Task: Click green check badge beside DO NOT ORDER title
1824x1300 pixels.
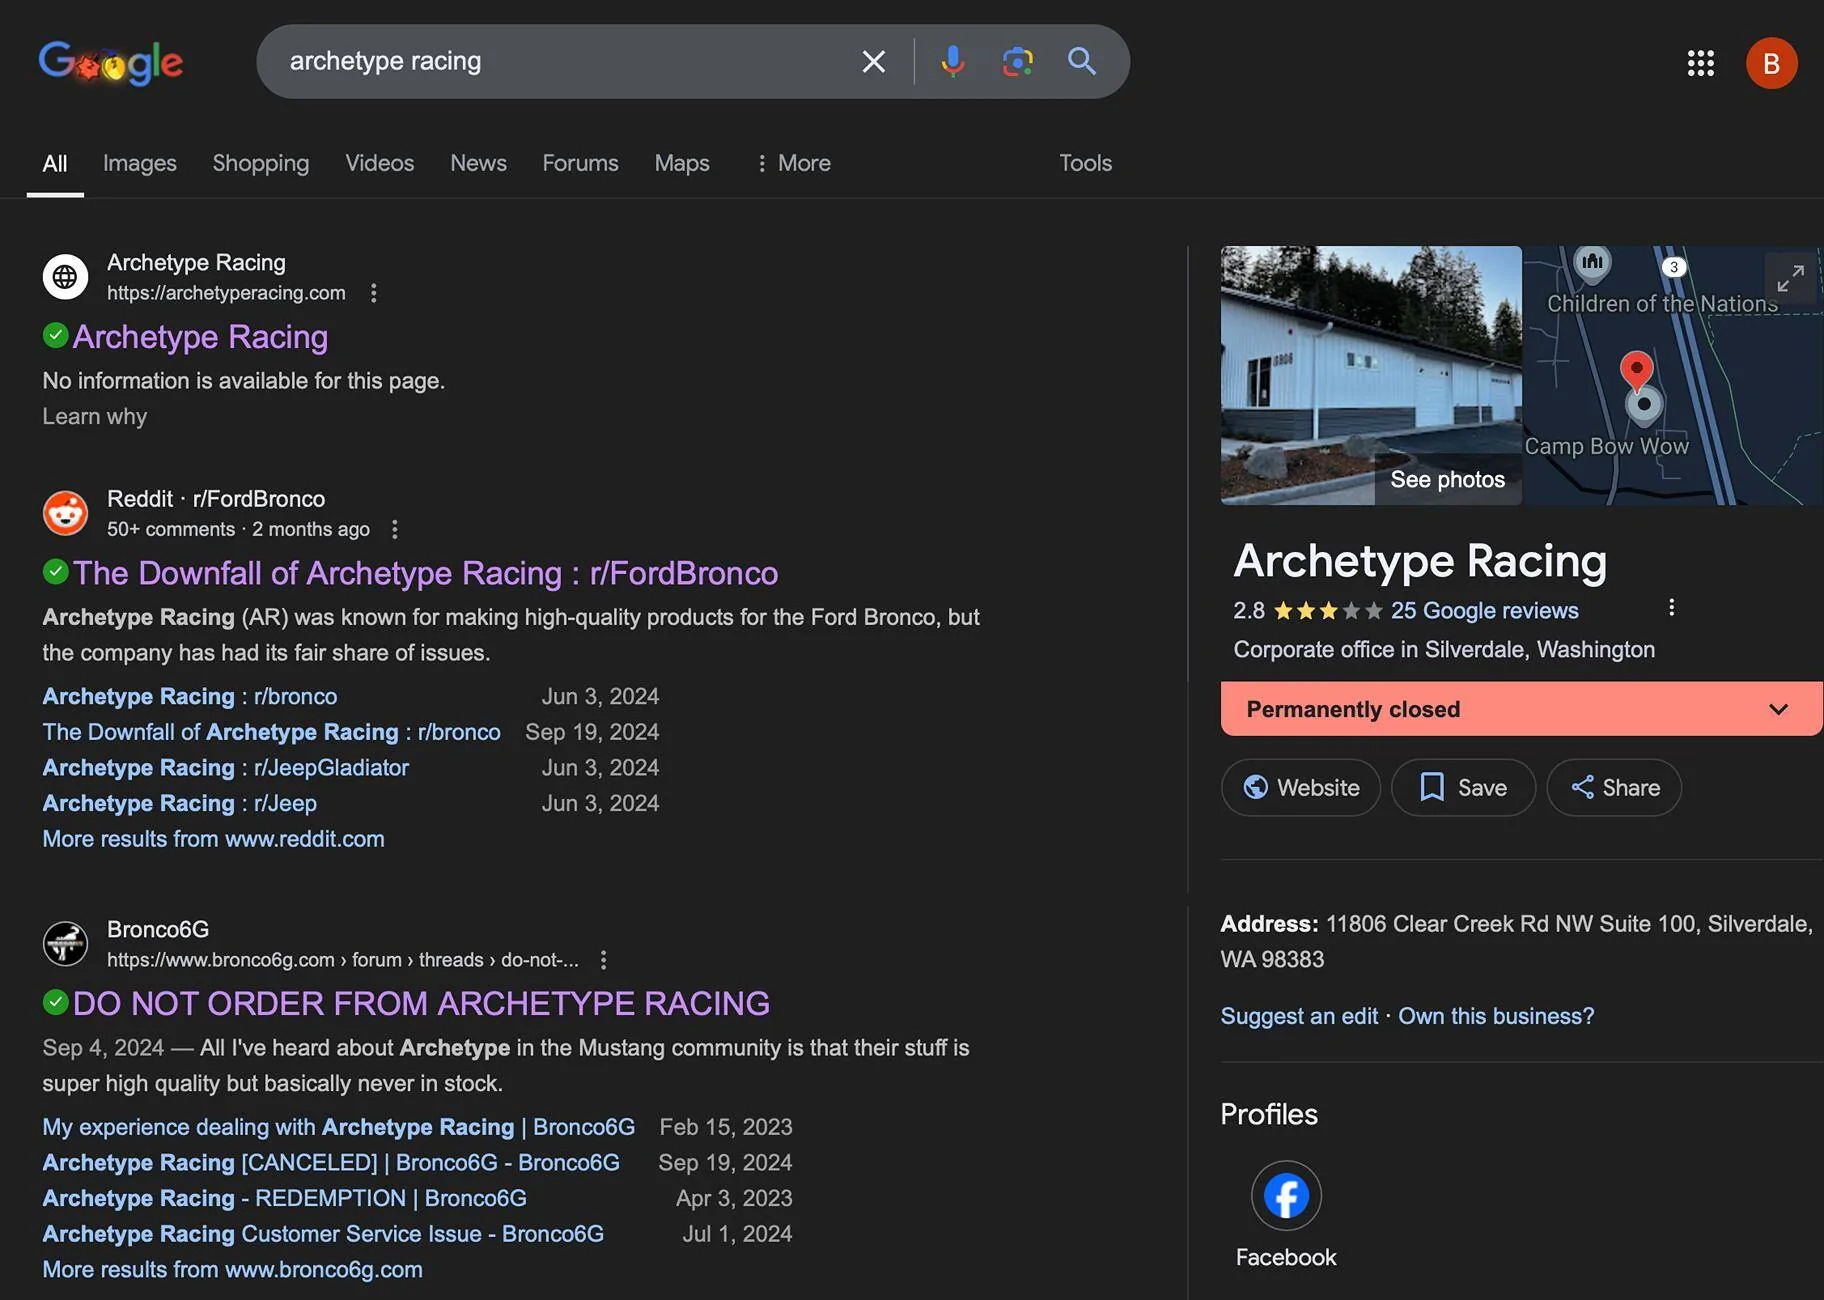Action: pos(56,1001)
